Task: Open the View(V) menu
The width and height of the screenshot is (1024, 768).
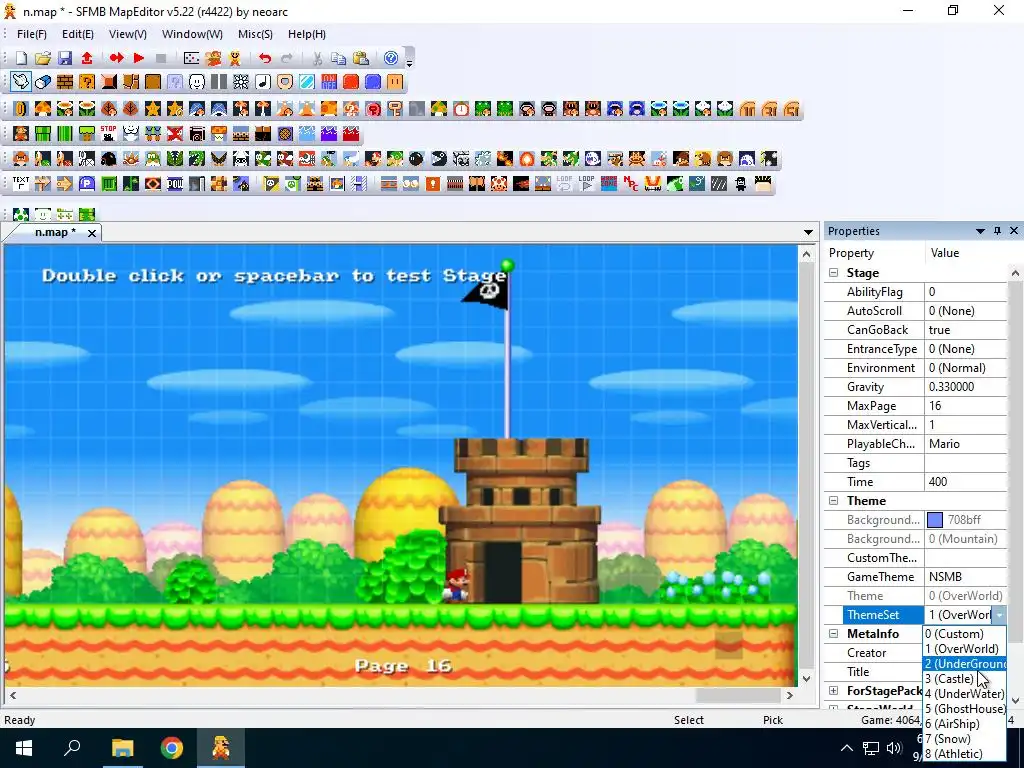Action: coord(127,34)
